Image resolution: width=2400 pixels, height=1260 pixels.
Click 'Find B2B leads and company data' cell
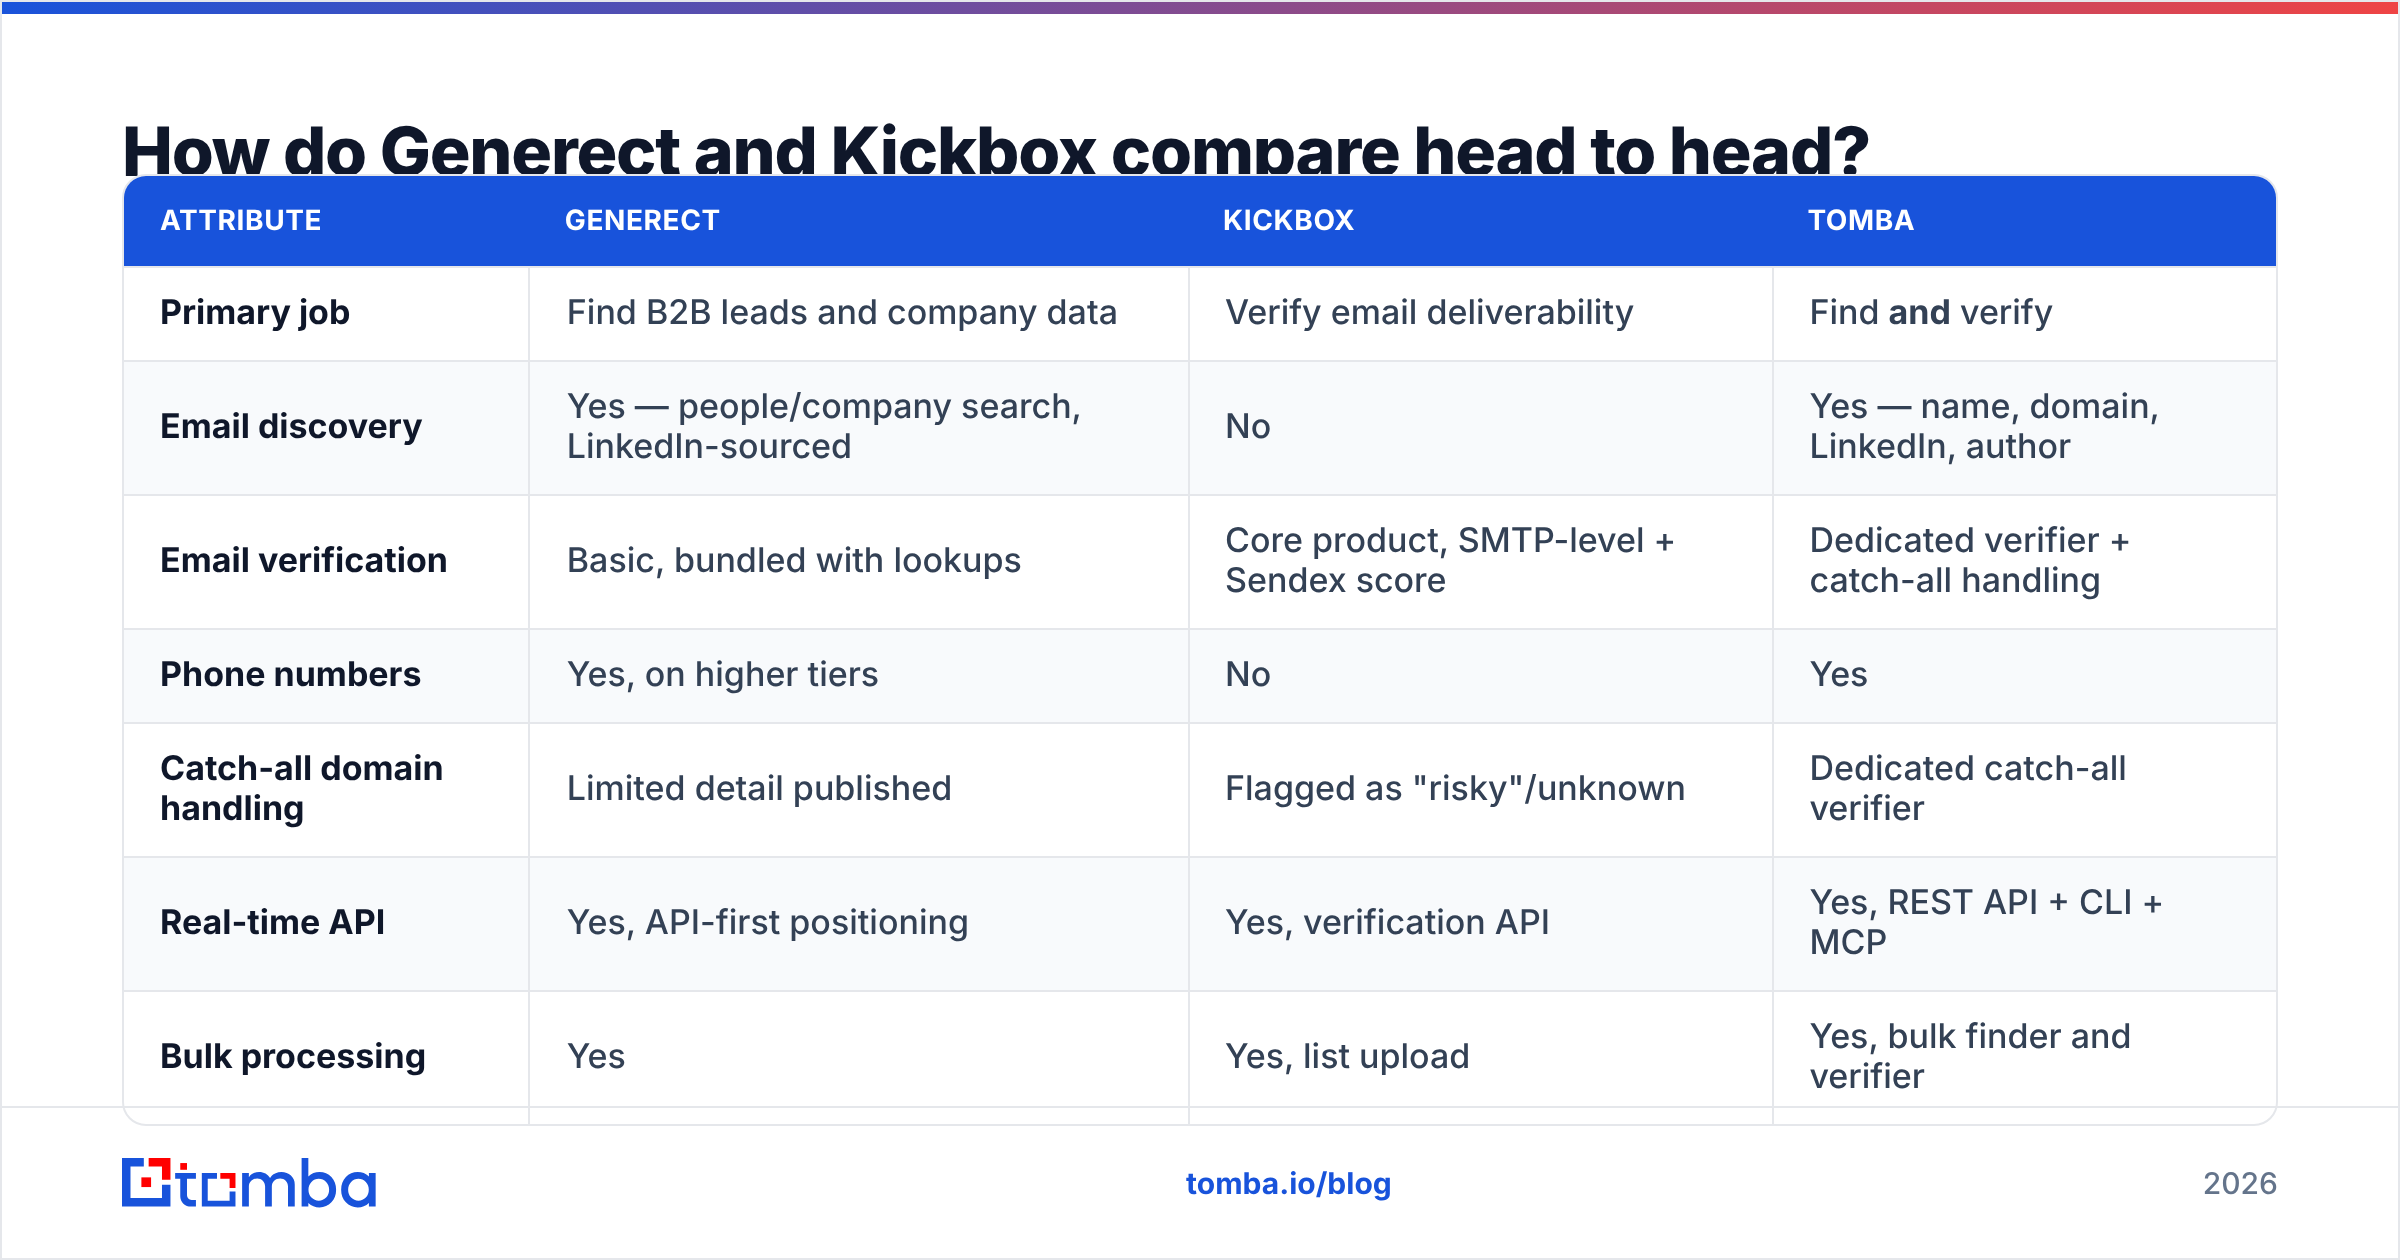tap(841, 313)
